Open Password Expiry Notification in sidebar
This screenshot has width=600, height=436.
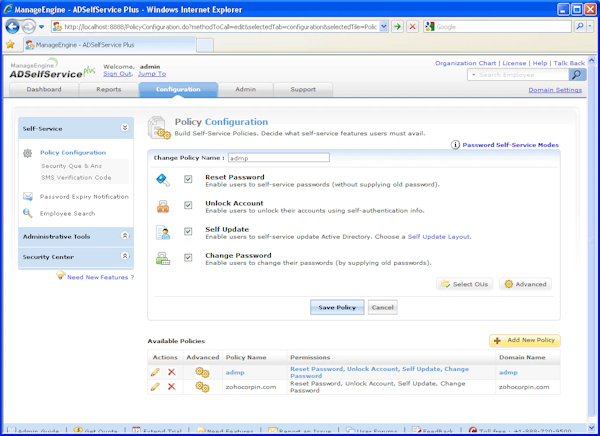84,197
